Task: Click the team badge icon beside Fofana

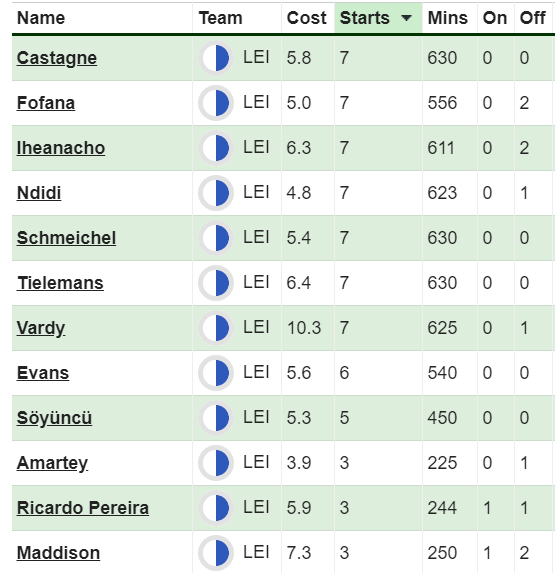Action: click(216, 103)
